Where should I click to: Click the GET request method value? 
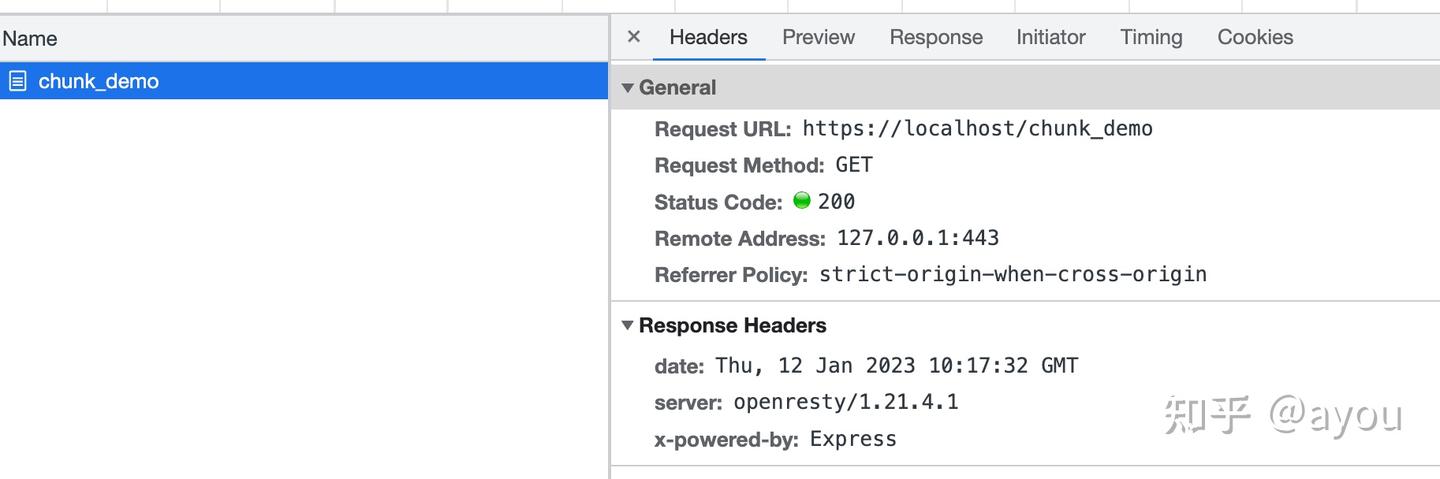click(x=854, y=164)
